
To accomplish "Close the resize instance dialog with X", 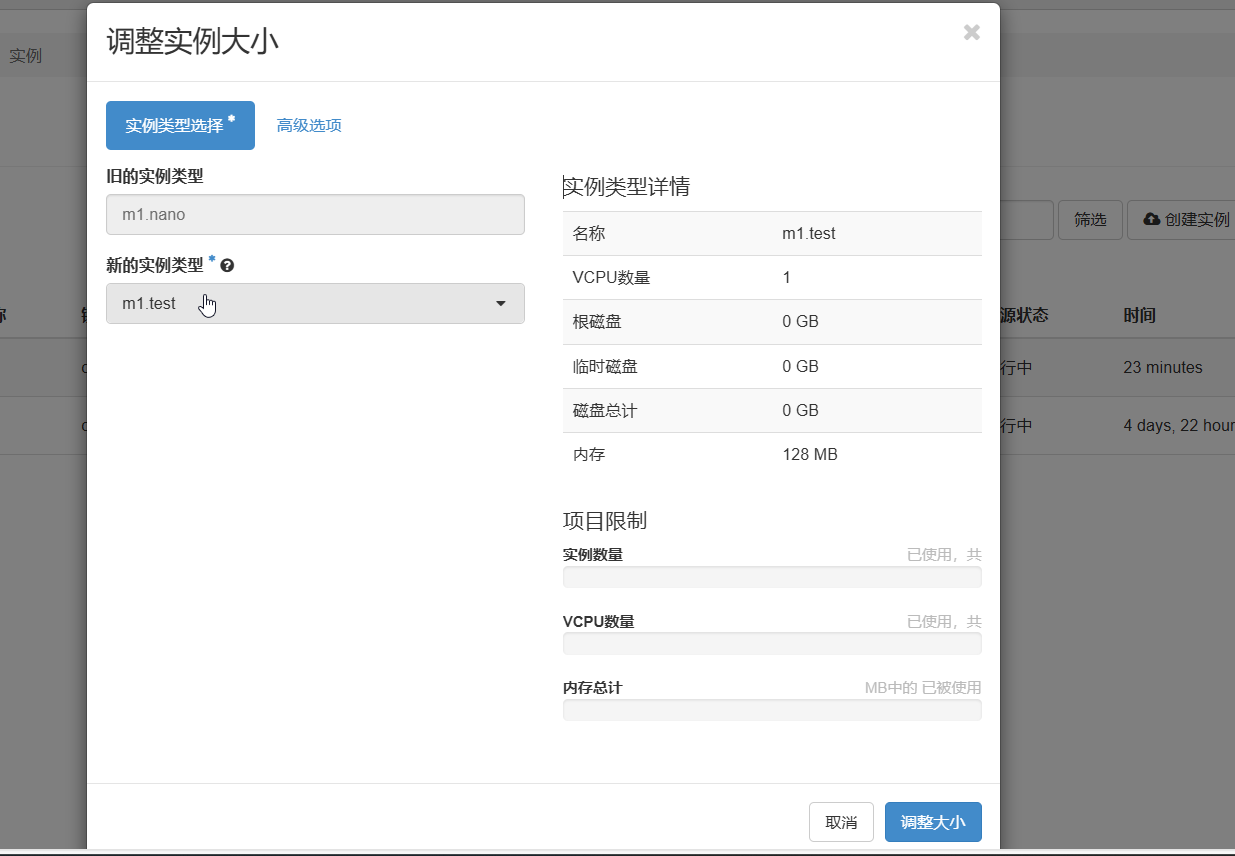I will point(971,32).
